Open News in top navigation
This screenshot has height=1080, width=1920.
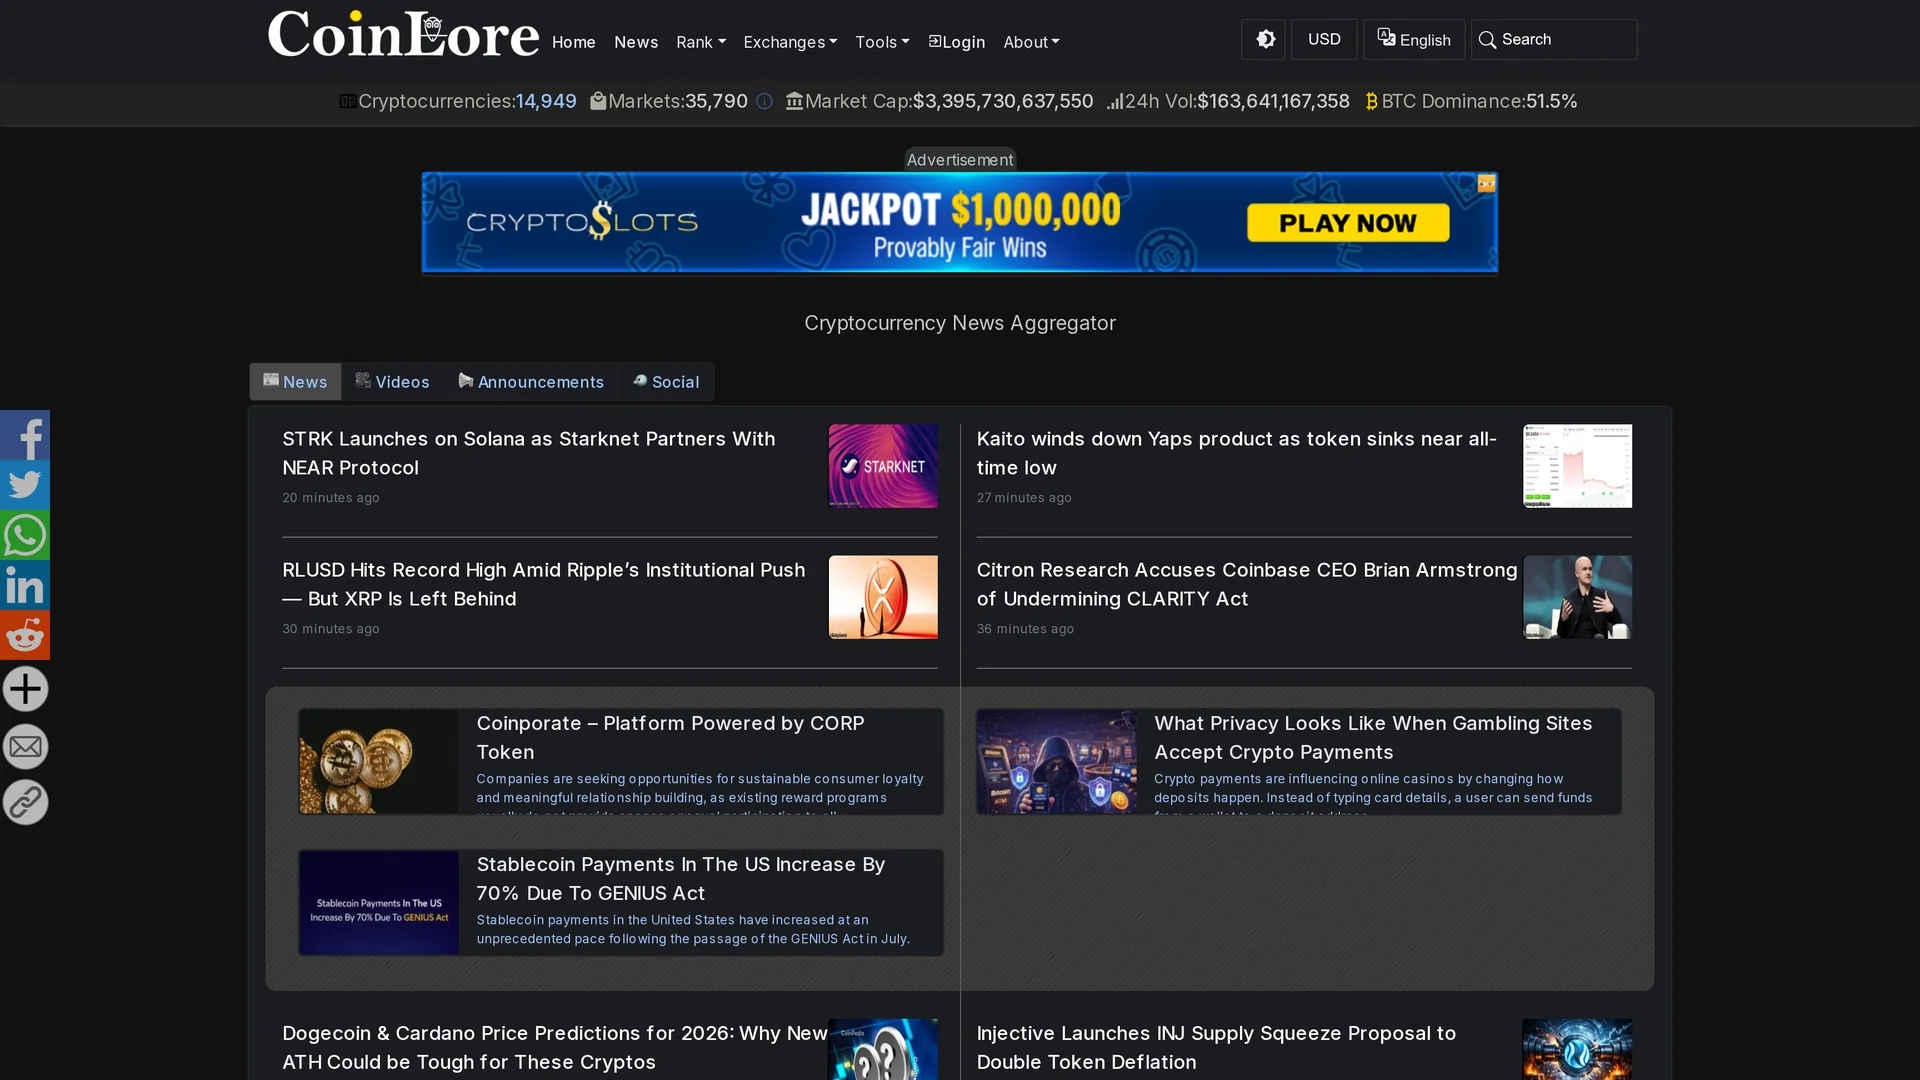[636, 42]
